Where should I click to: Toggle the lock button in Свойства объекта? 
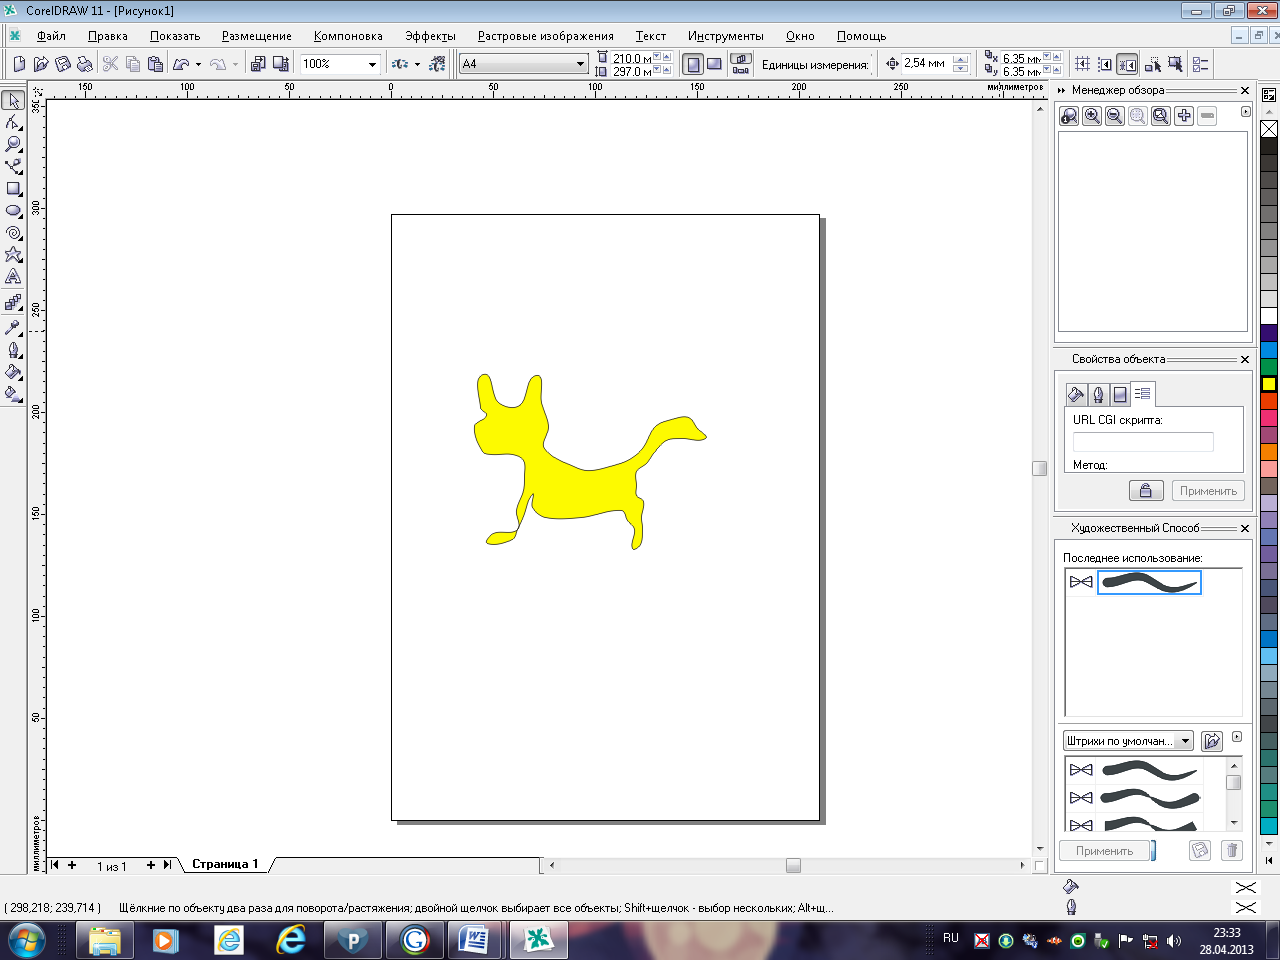pos(1146,490)
